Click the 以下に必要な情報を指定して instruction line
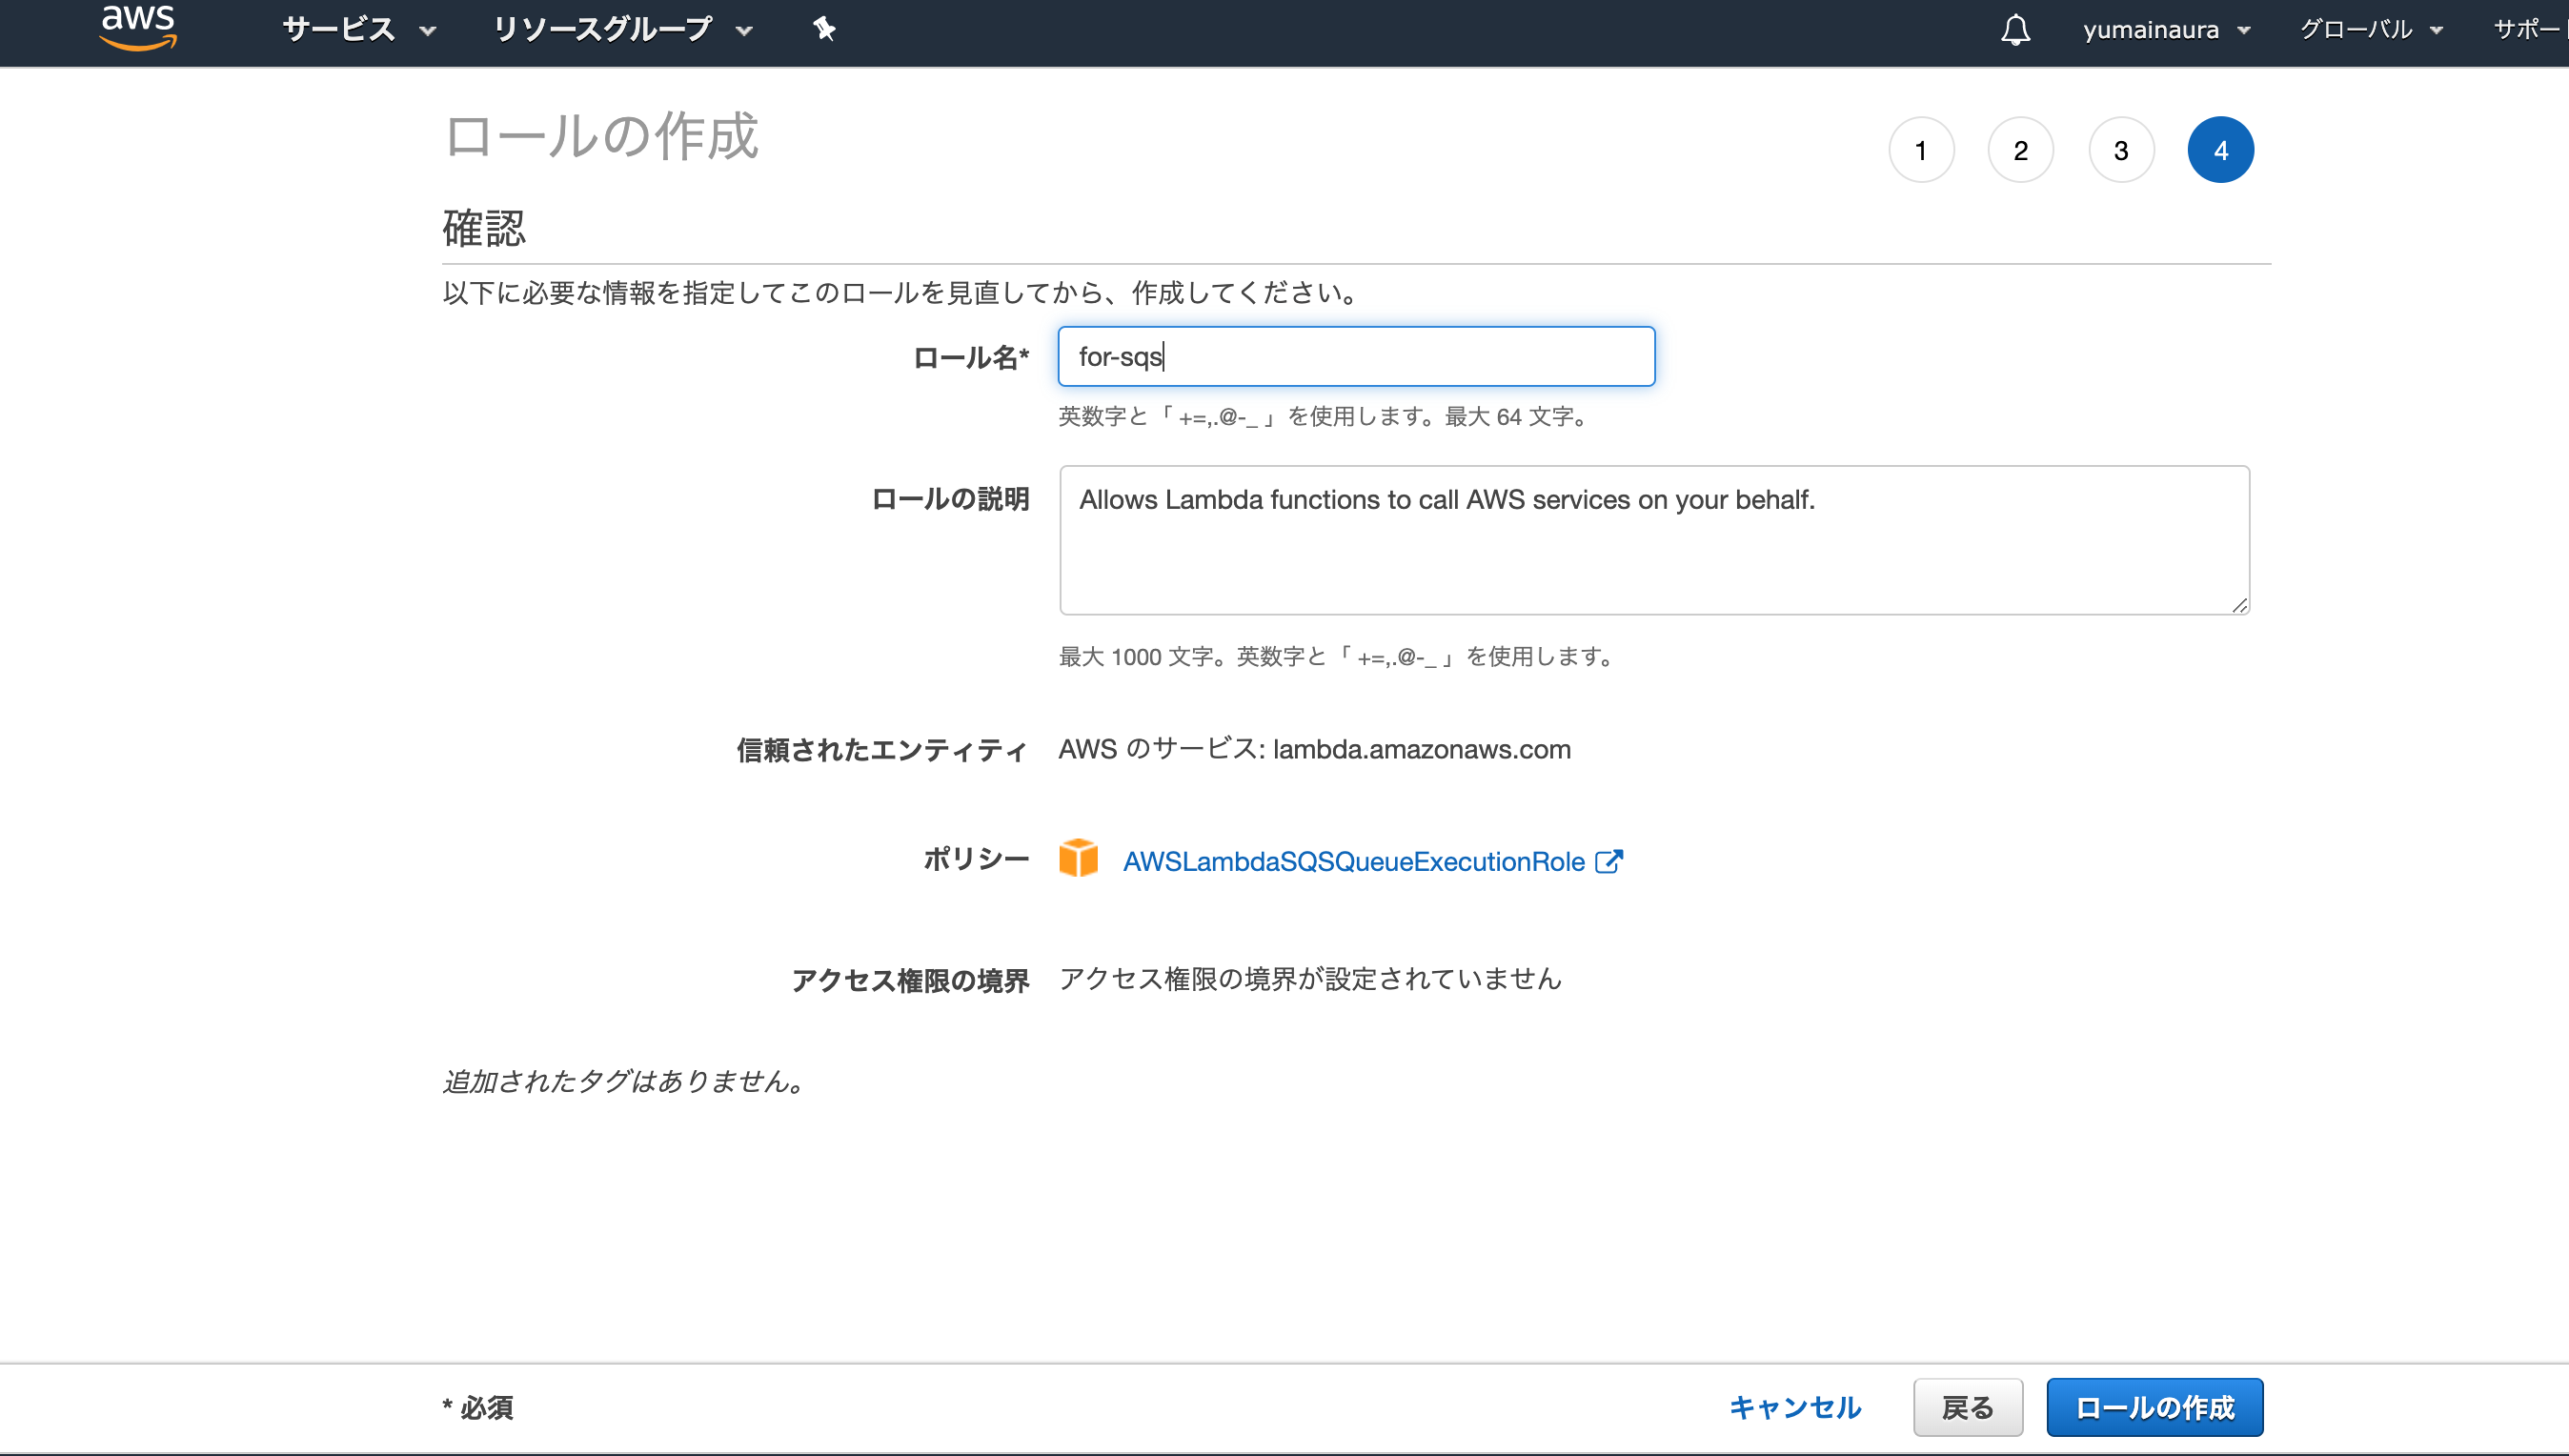Screen dimensions: 2569x1456 click(x=901, y=292)
